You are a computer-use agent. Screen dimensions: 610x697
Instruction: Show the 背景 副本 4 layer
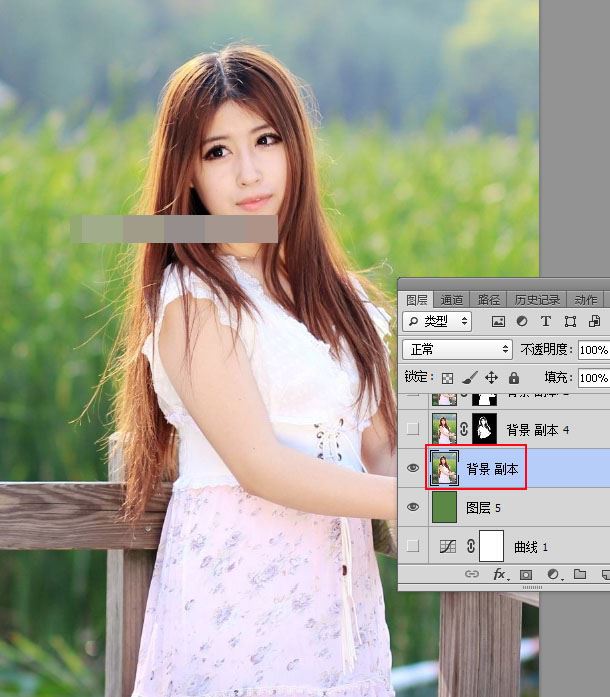[413, 429]
